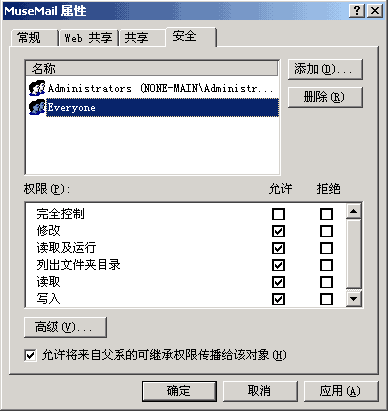Toggle Allow checkbox for 写入
This screenshot has width=388, height=413.
tap(278, 299)
